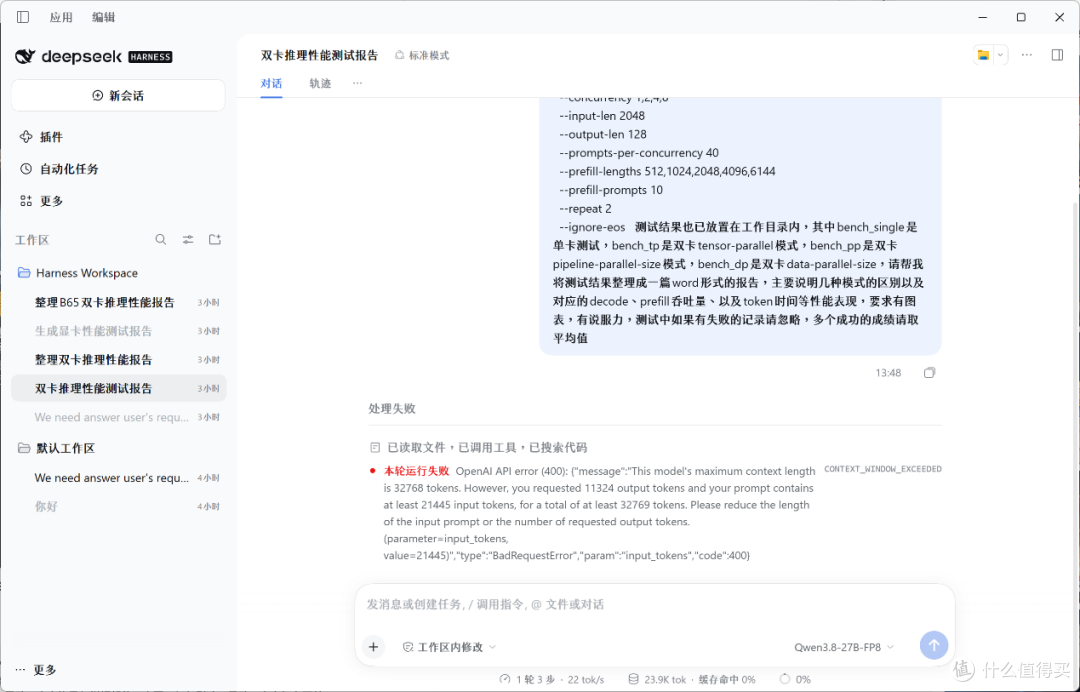The height and width of the screenshot is (692, 1080).
Task: Open header more options ellipsis
Action: [1027, 55]
